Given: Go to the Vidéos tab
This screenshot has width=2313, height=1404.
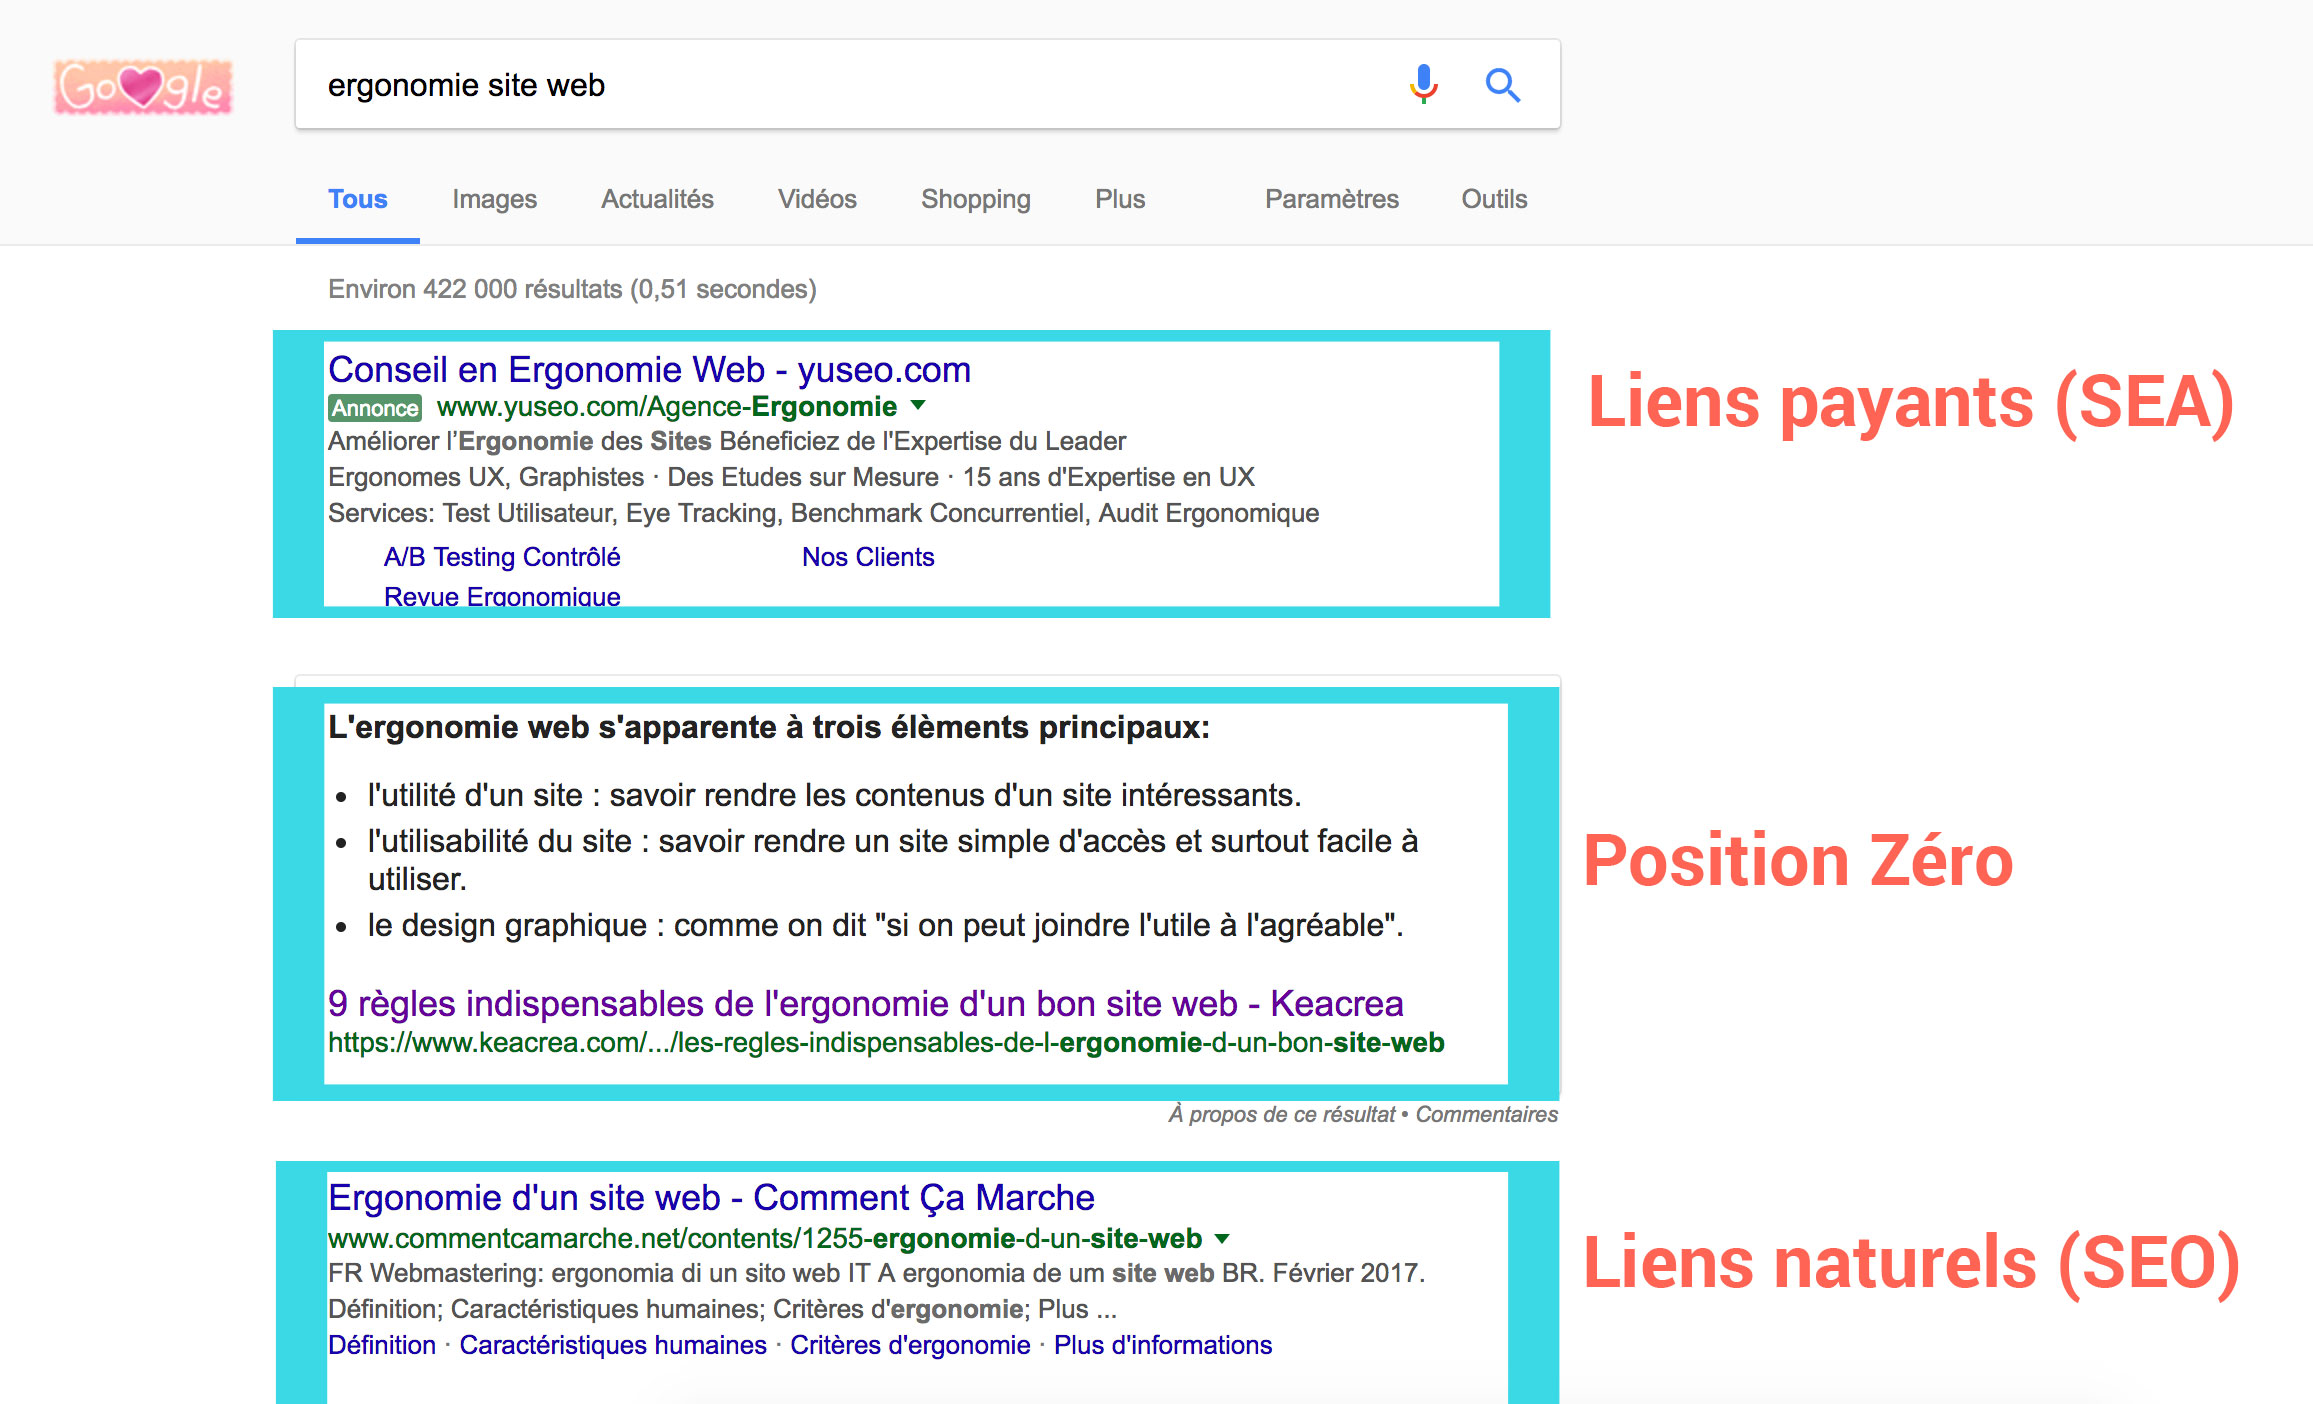Looking at the screenshot, I should tap(817, 199).
